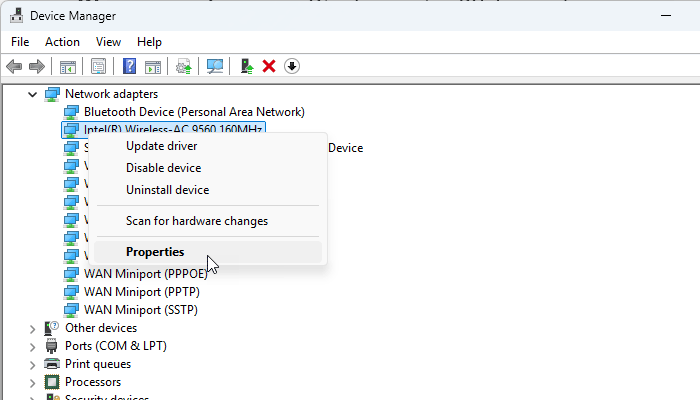The height and width of the screenshot is (400, 700).
Task: Collapse the Network adapters category
Action: [32, 94]
